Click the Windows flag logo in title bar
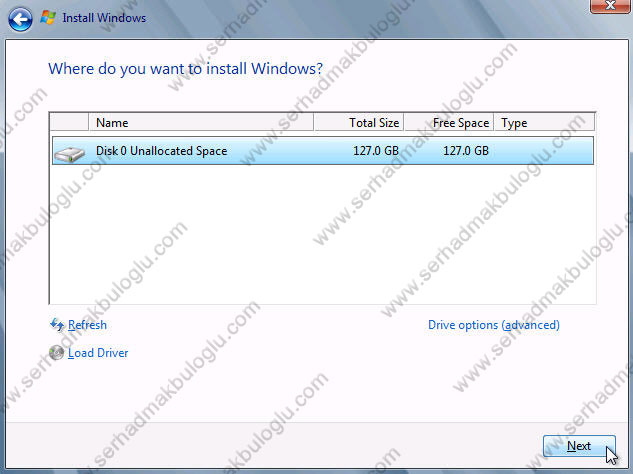 [x=48, y=18]
